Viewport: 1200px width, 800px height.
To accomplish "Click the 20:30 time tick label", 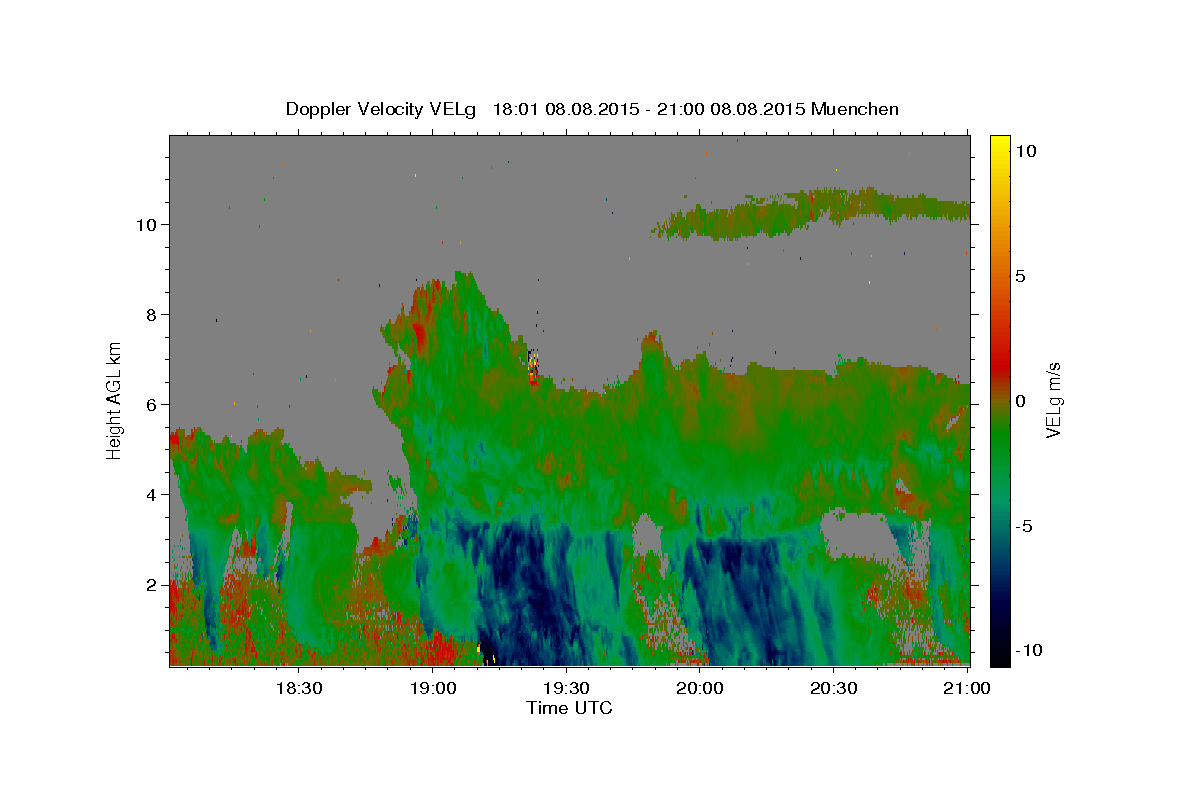I will coord(833,689).
